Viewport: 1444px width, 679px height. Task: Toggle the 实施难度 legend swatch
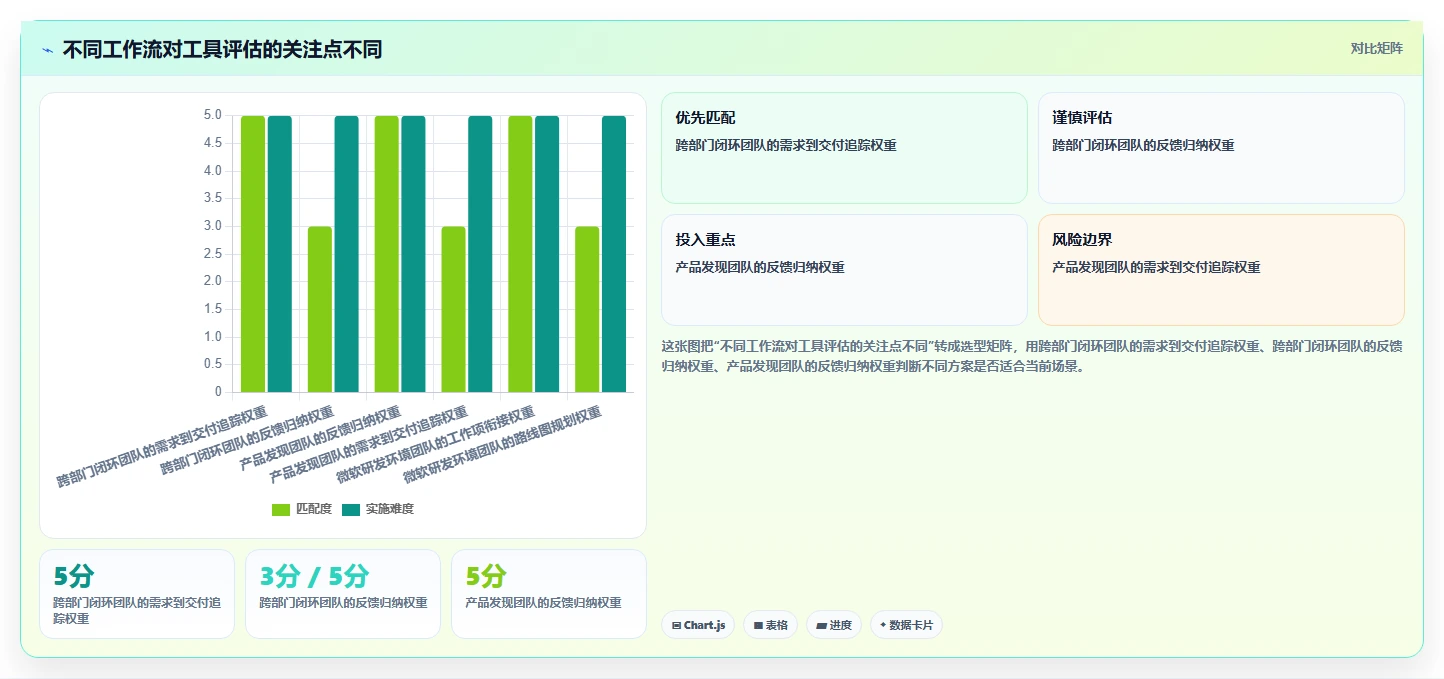pyautogui.click(x=351, y=510)
